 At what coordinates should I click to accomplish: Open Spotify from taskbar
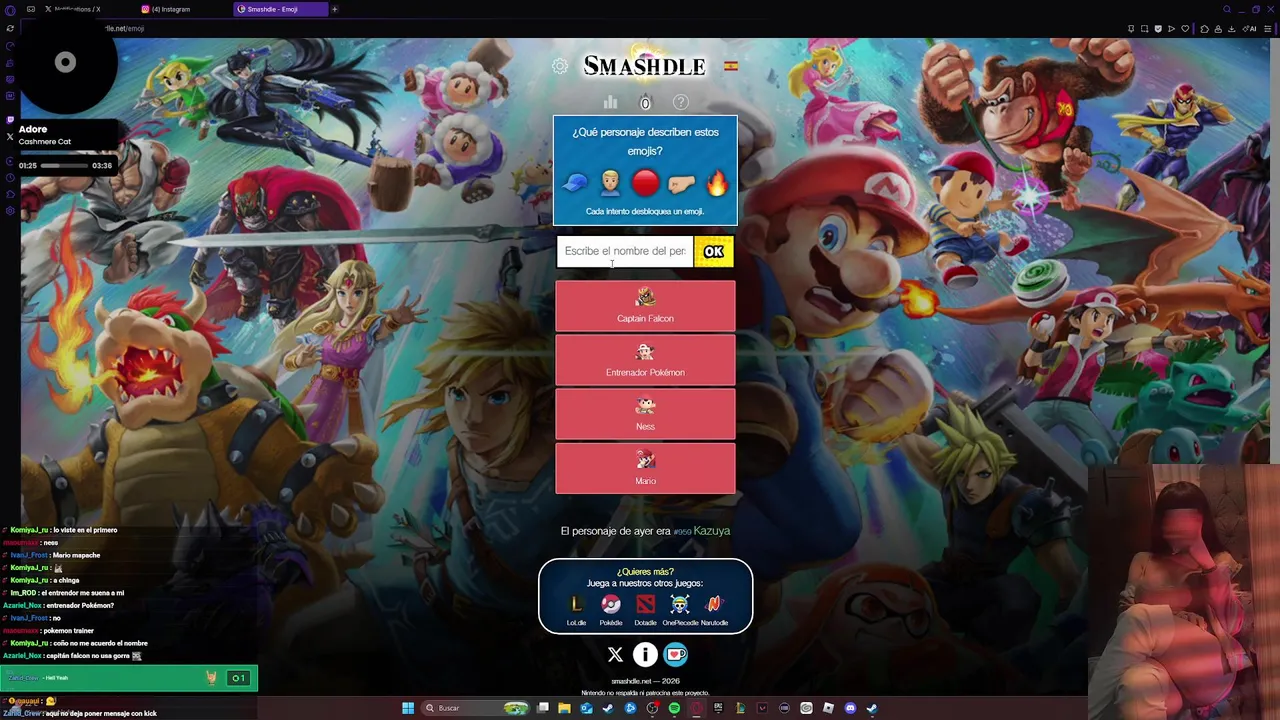point(674,708)
